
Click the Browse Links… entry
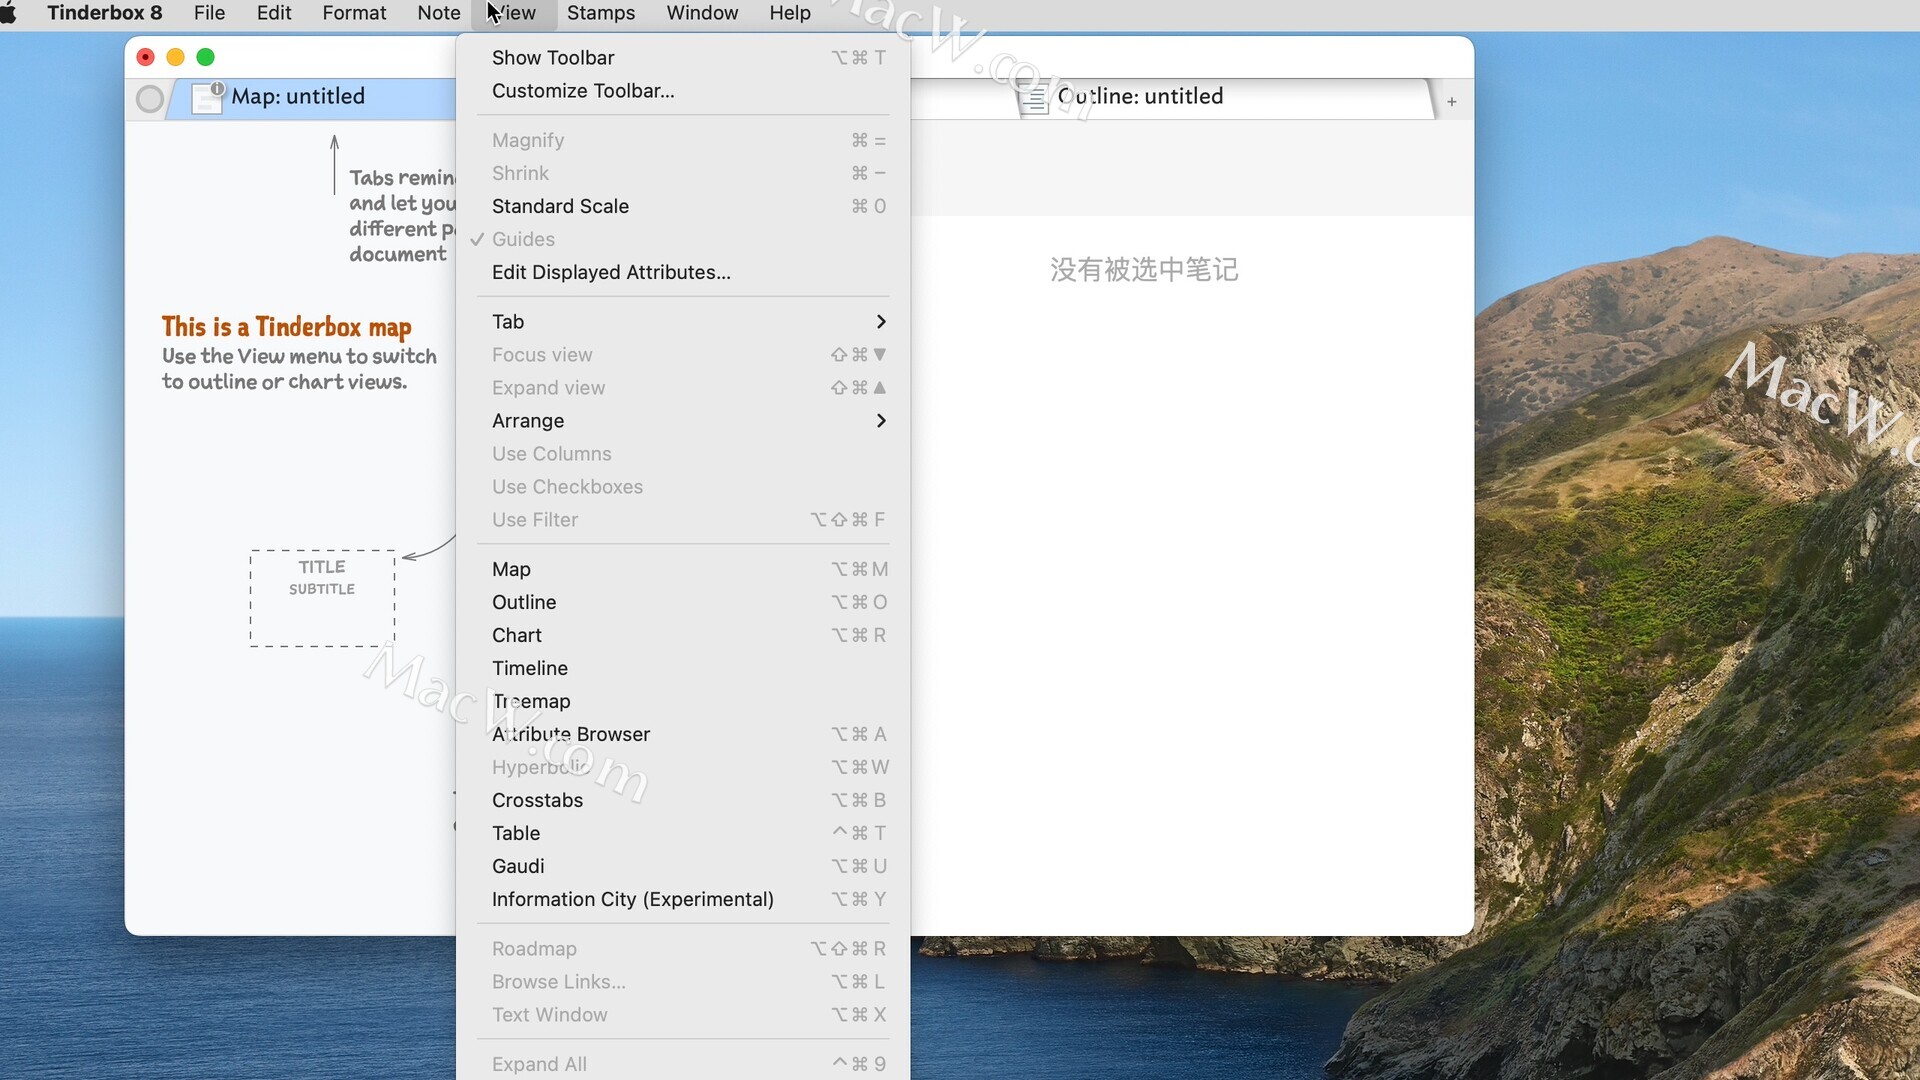pyautogui.click(x=683, y=981)
